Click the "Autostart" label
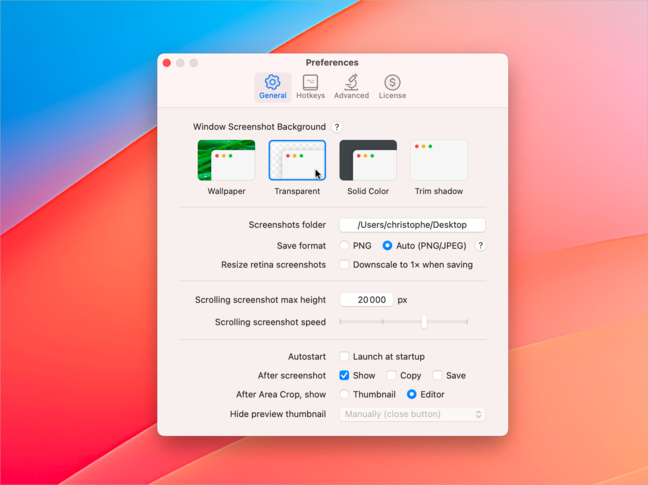Viewport: 648px width, 485px height. pos(307,357)
